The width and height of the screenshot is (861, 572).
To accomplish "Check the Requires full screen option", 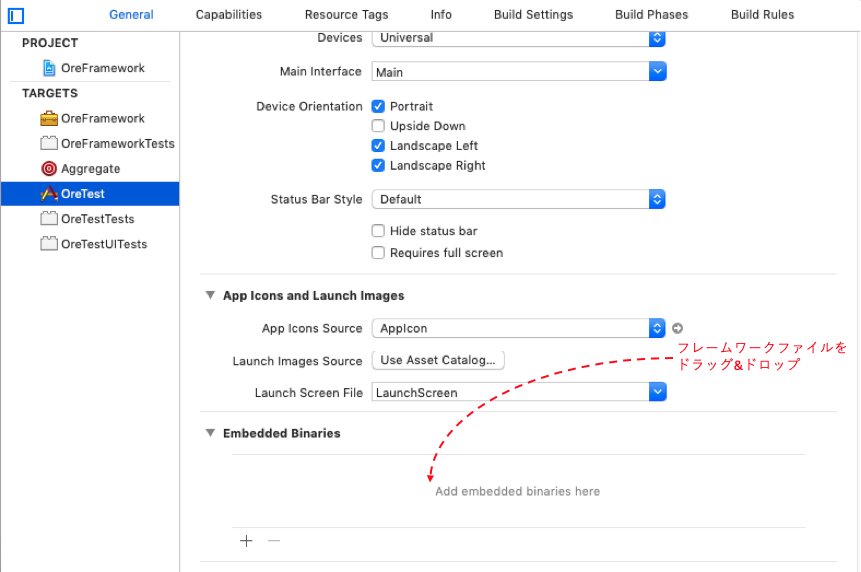I will click(x=378, y=253).
